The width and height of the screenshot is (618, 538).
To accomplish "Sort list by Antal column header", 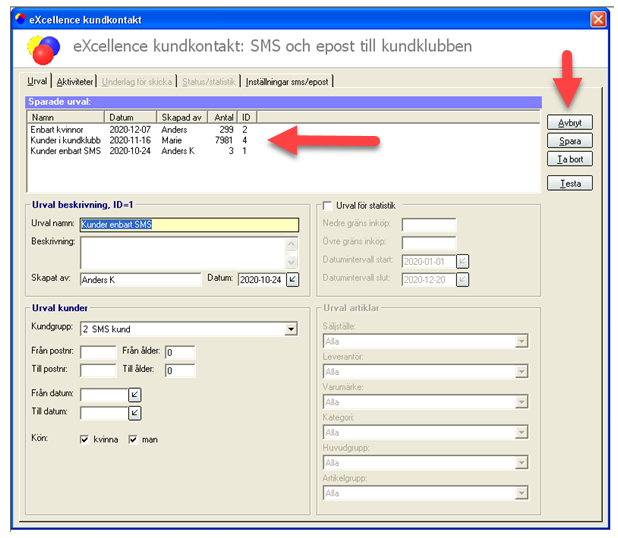I will point(223,117).
